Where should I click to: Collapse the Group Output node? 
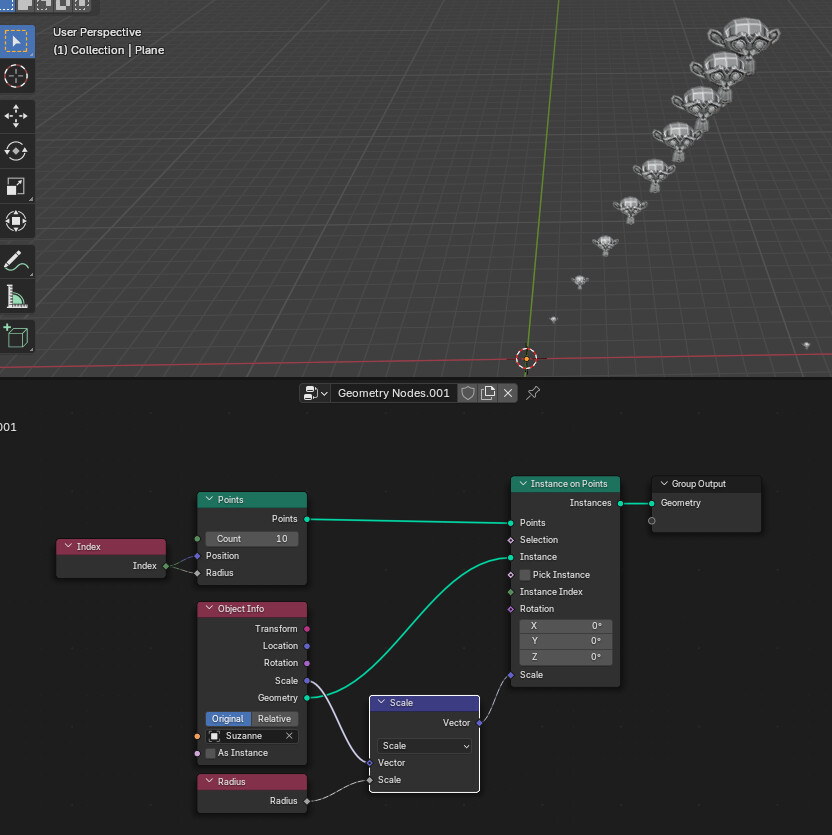tap(664, 484)
